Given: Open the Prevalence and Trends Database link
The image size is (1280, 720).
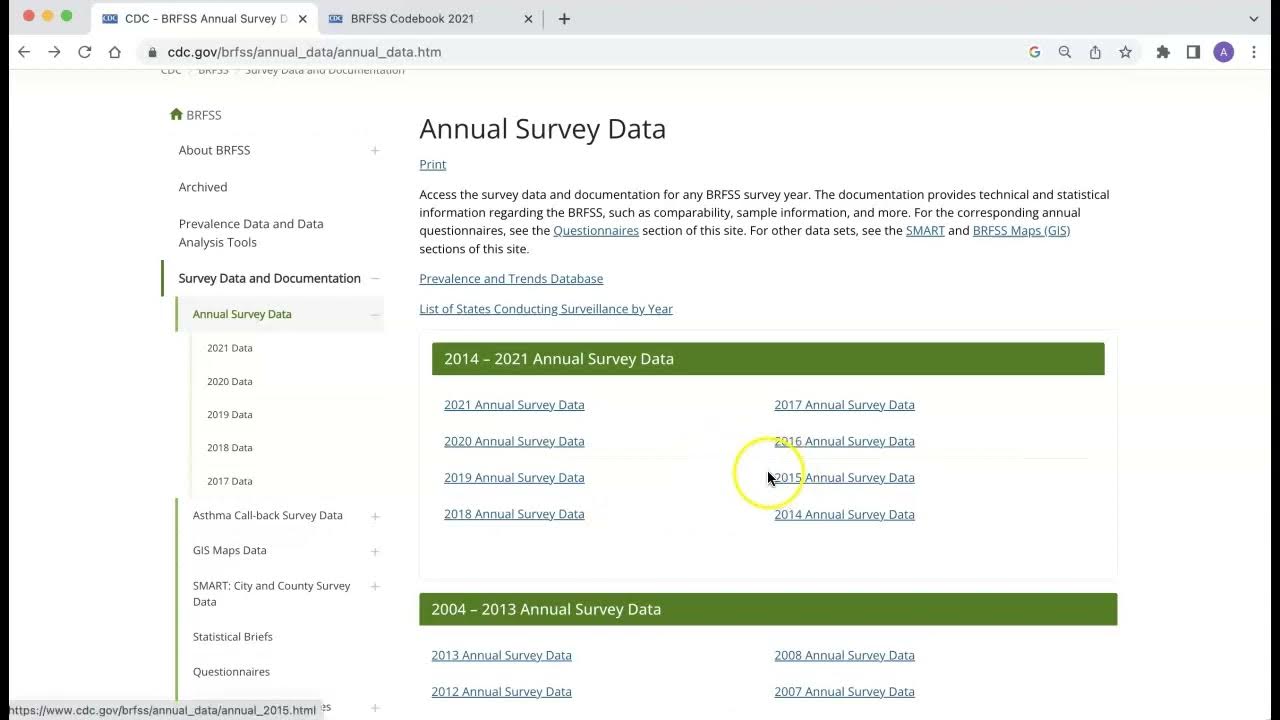Looking at the screenshot, I should [x=511, y=279].
